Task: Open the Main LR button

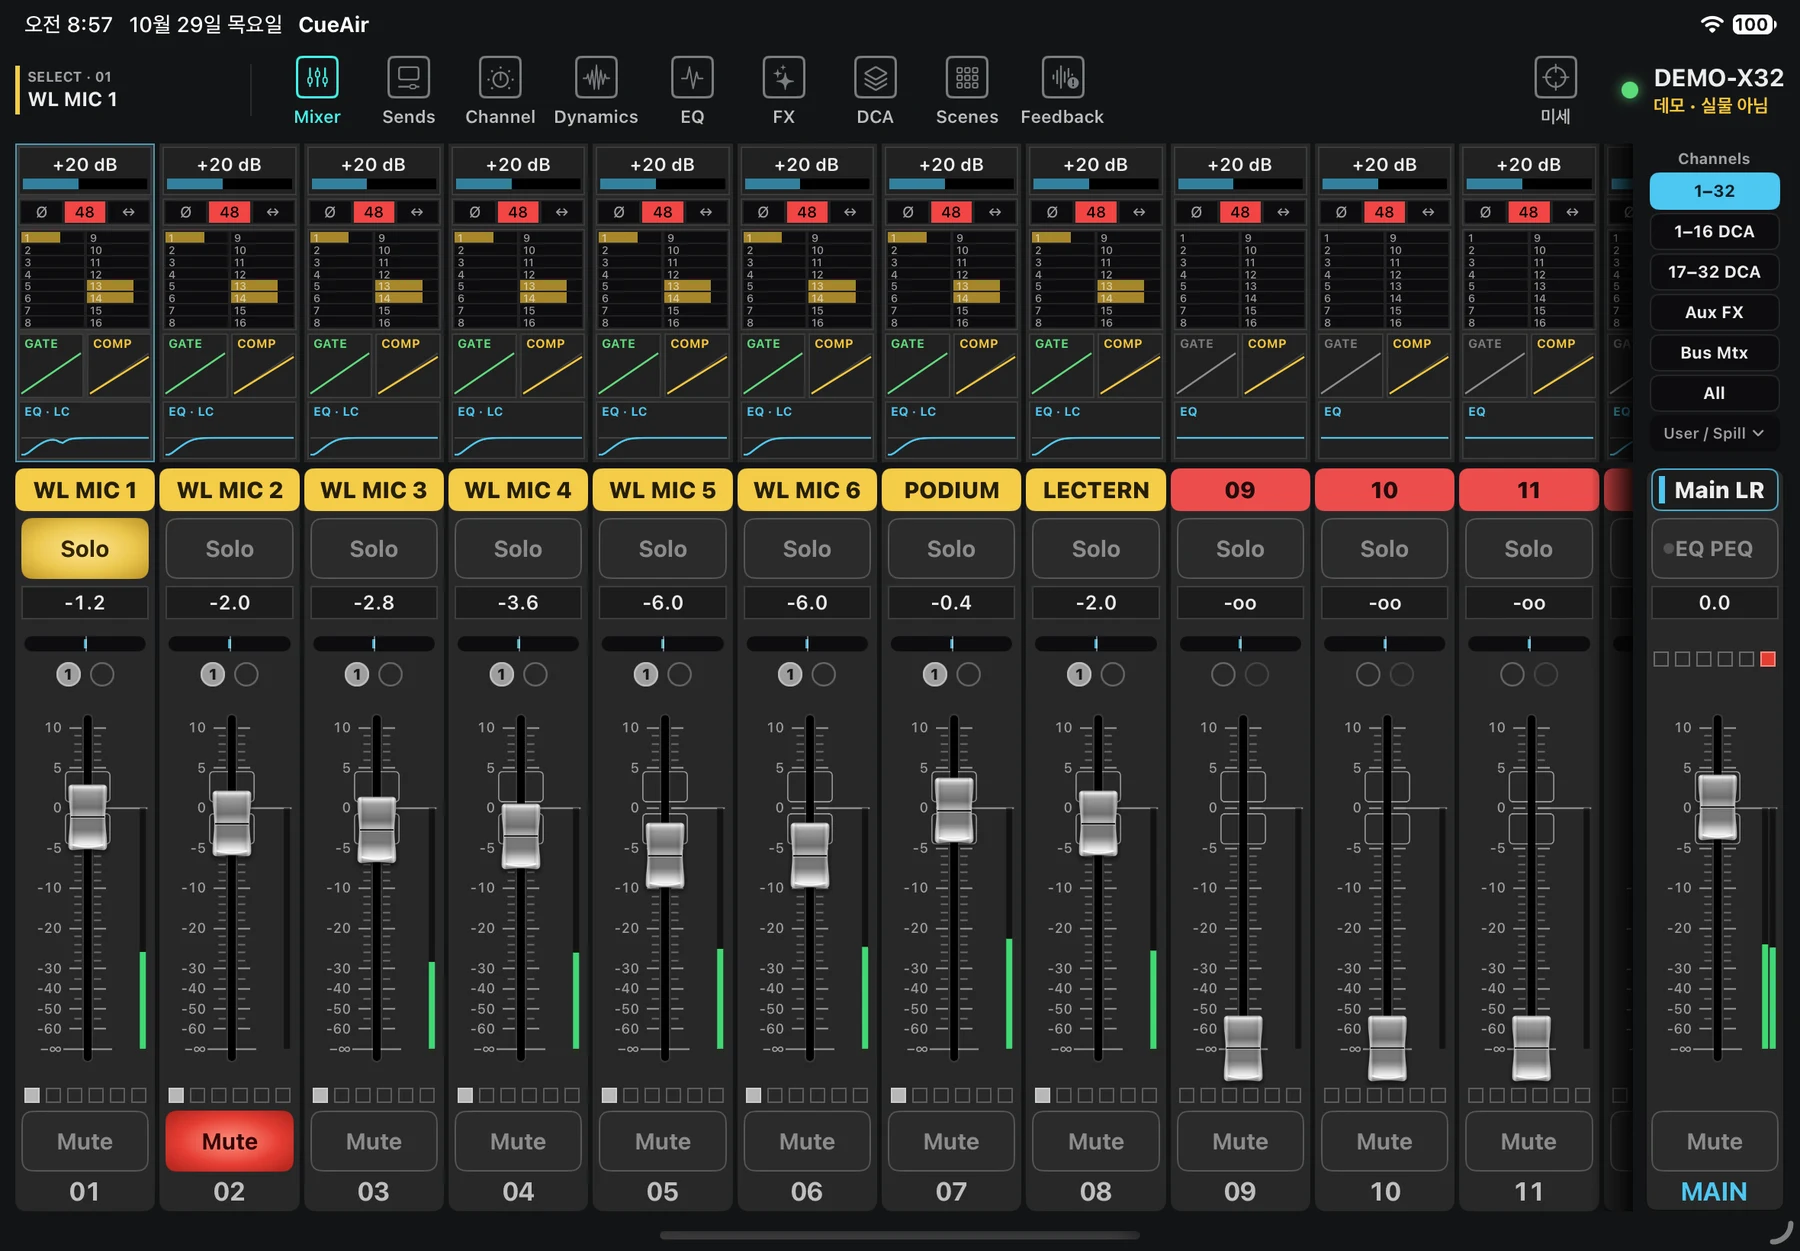Action: (x=1714, y=490)
